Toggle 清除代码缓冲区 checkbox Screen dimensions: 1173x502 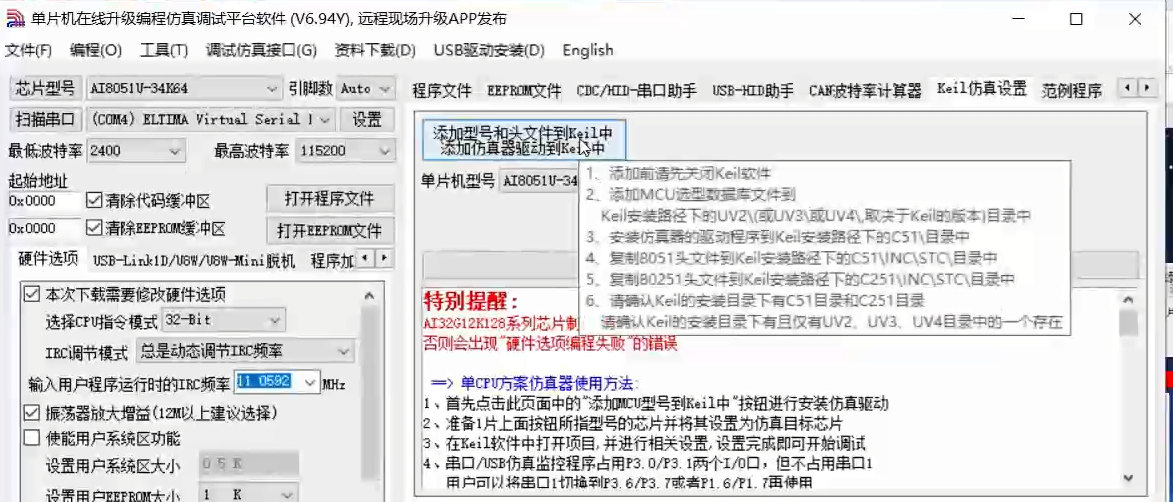click(x=95, y=199)
